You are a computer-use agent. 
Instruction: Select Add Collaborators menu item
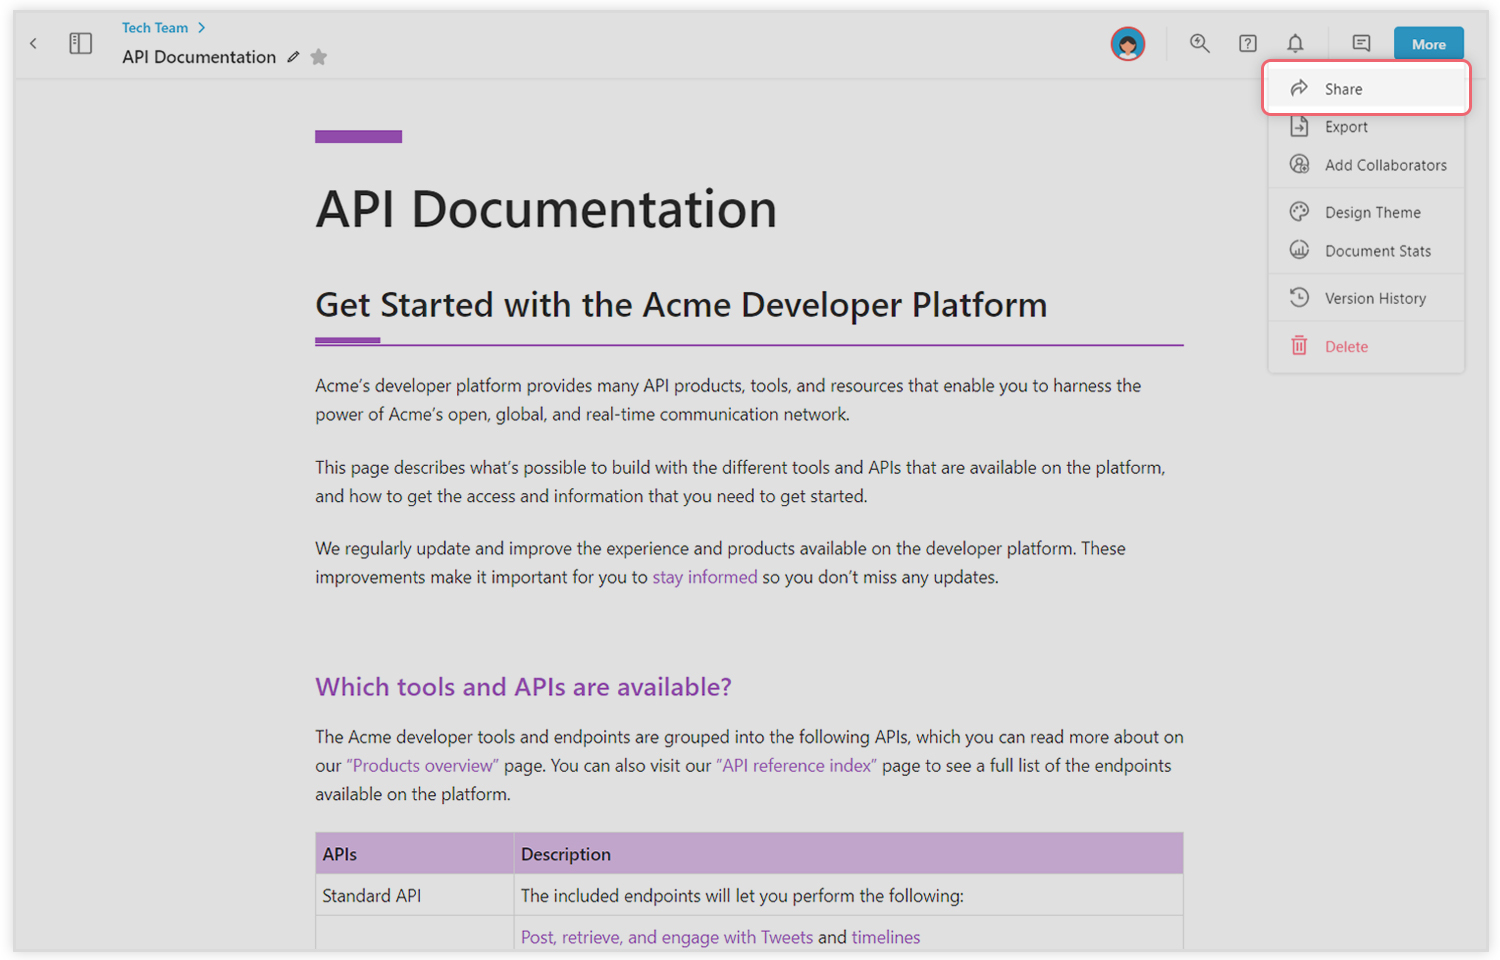coord(1366,165)
